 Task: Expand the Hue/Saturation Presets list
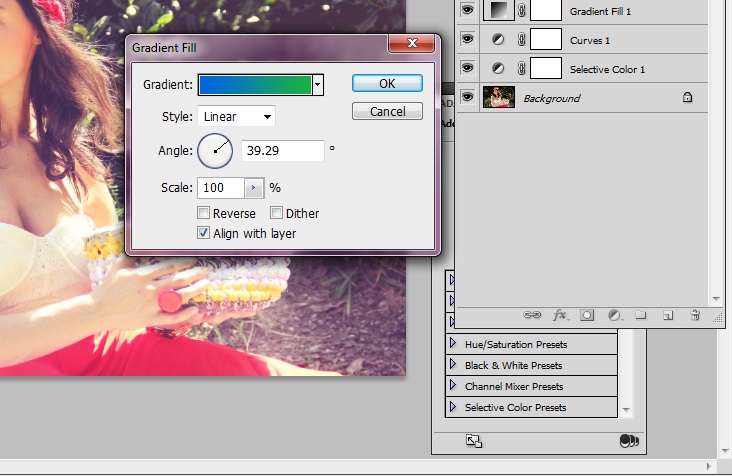click(452, 344)
